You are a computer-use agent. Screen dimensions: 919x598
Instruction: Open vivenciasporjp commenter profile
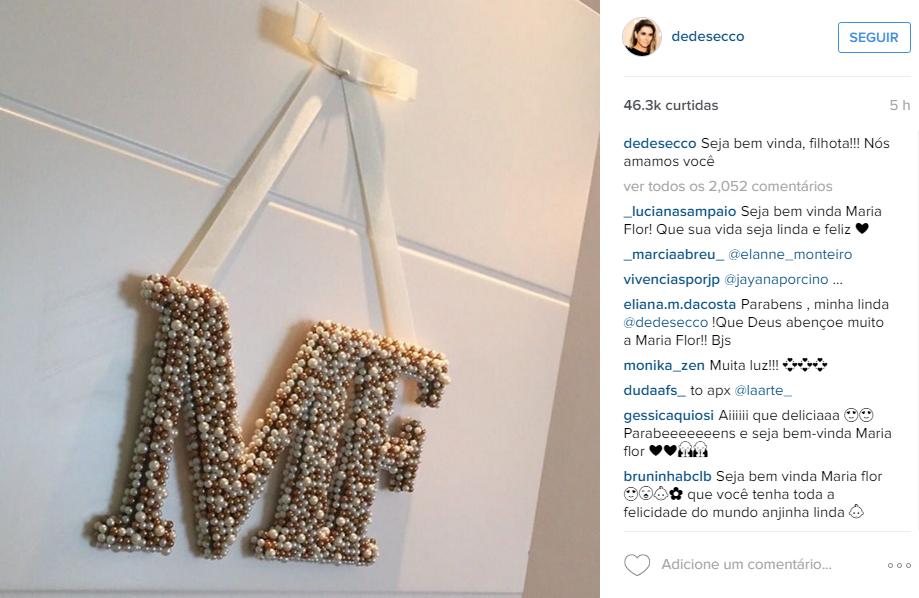(x=671, y=280)
